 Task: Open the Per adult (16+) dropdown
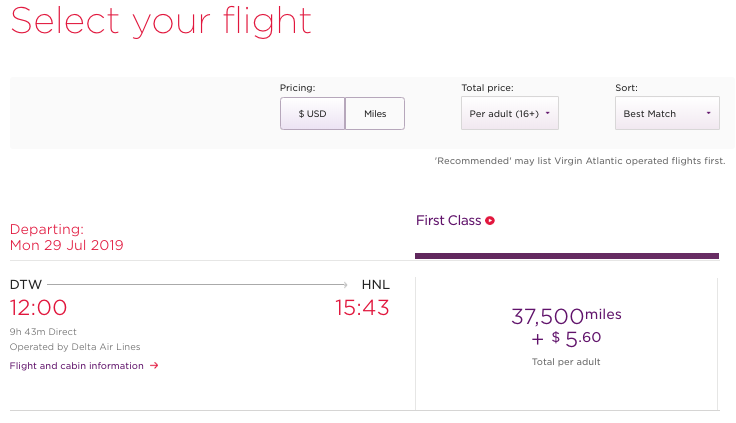coord(510,113)
